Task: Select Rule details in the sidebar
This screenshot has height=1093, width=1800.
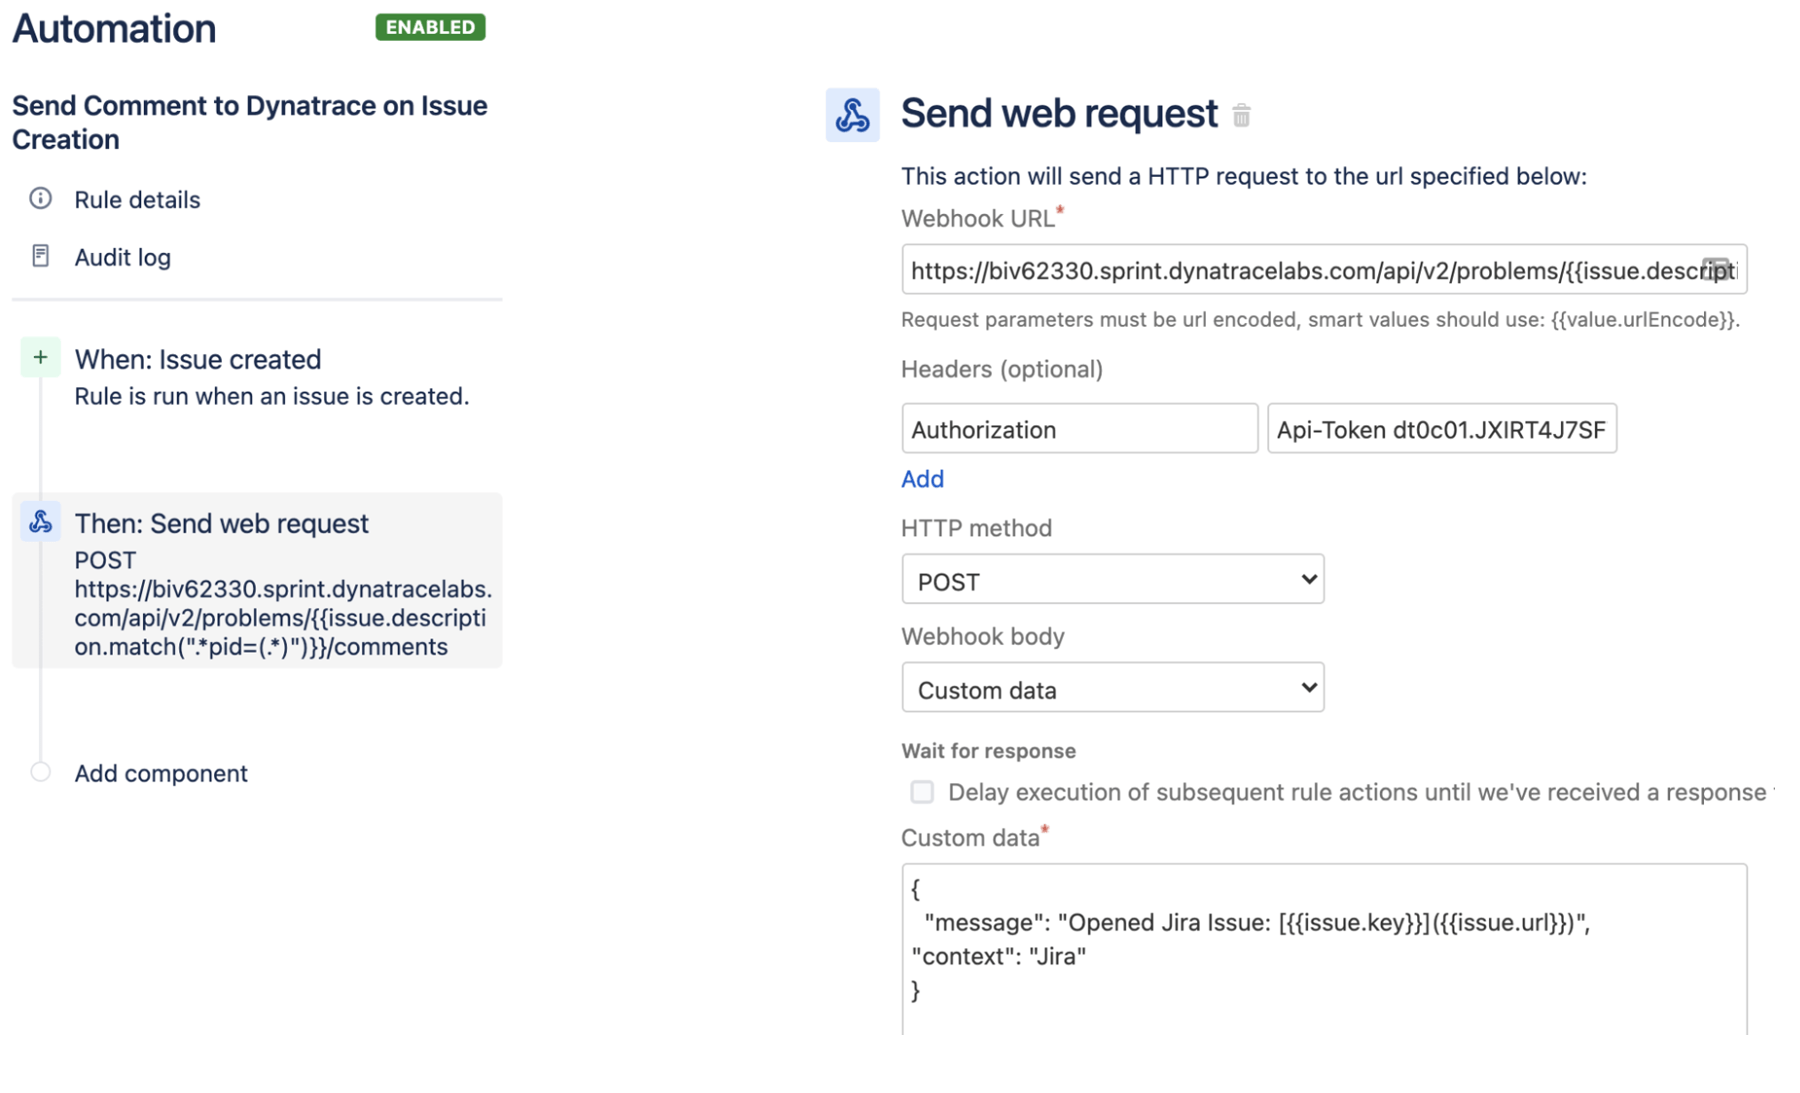Action: [137, 200]
